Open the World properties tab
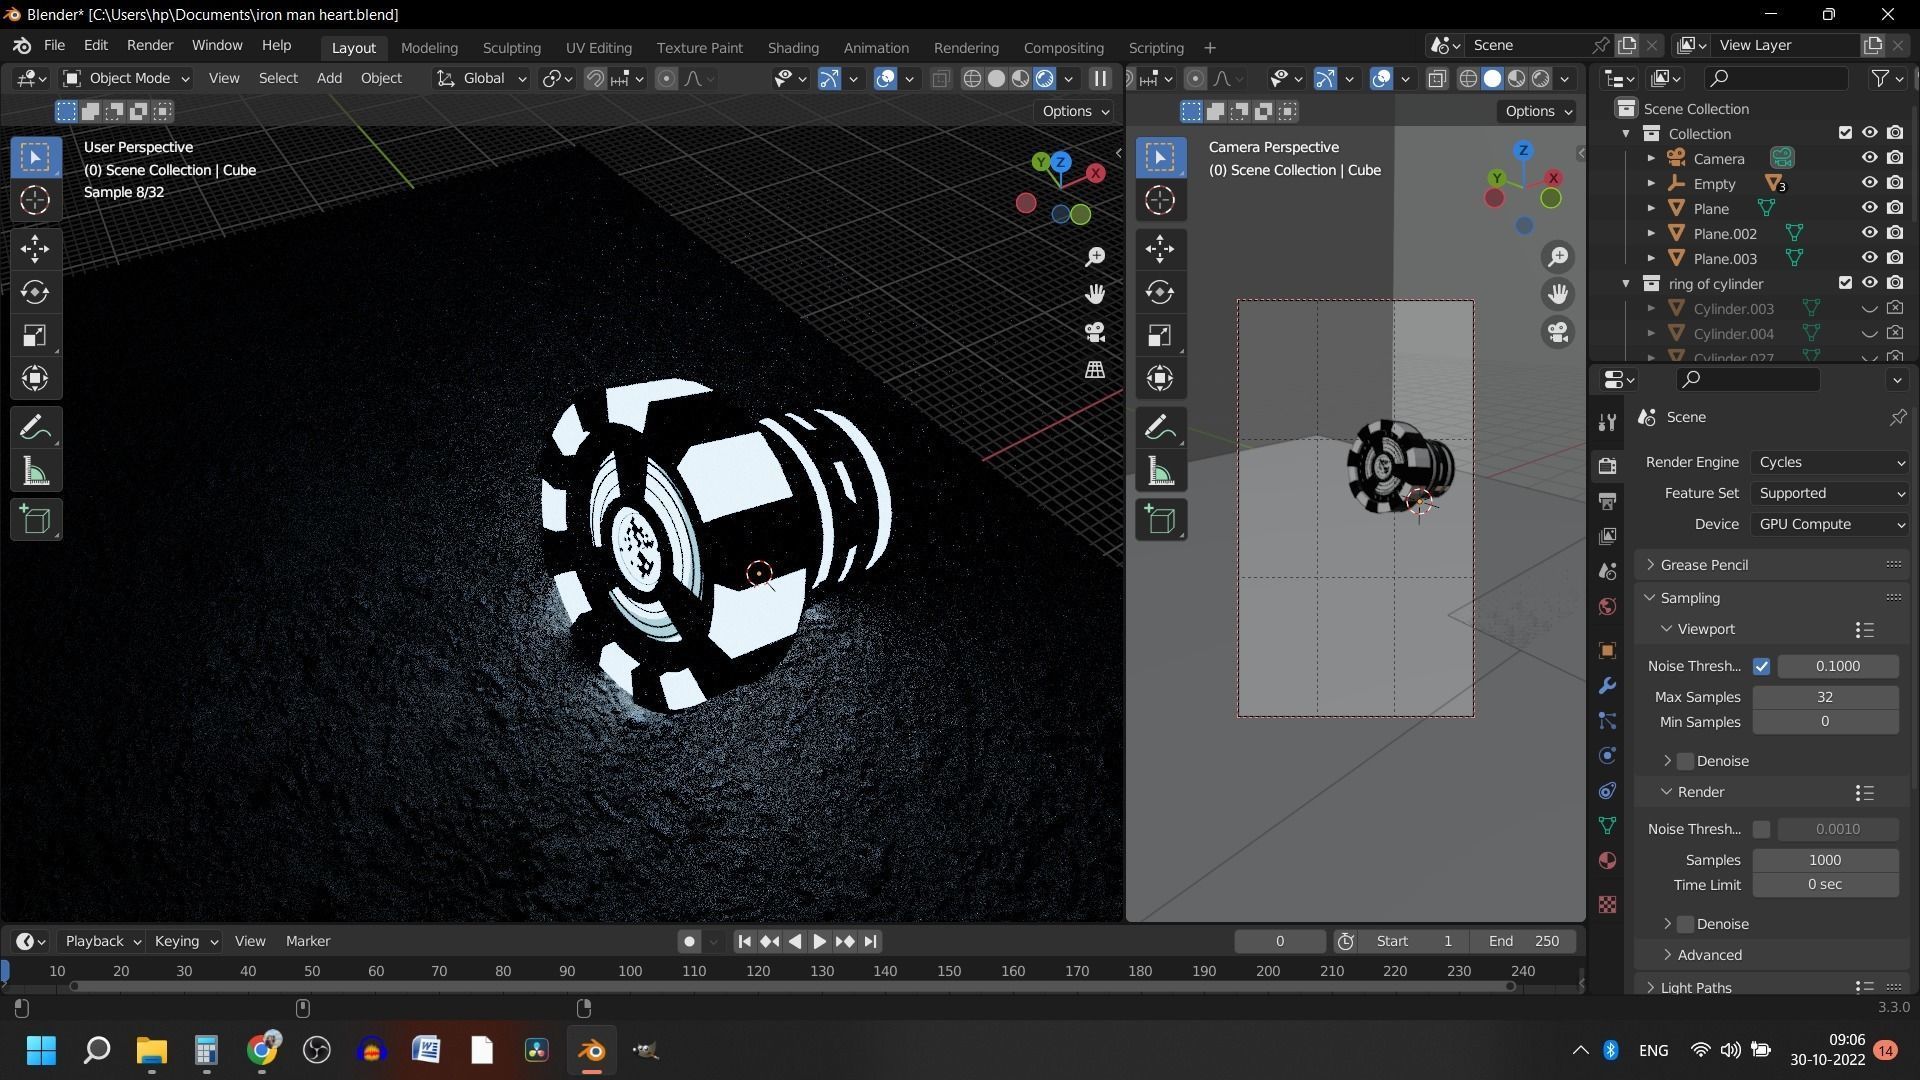Viewport: 1920px width, 1080px height. click(x=1608, y=607)
